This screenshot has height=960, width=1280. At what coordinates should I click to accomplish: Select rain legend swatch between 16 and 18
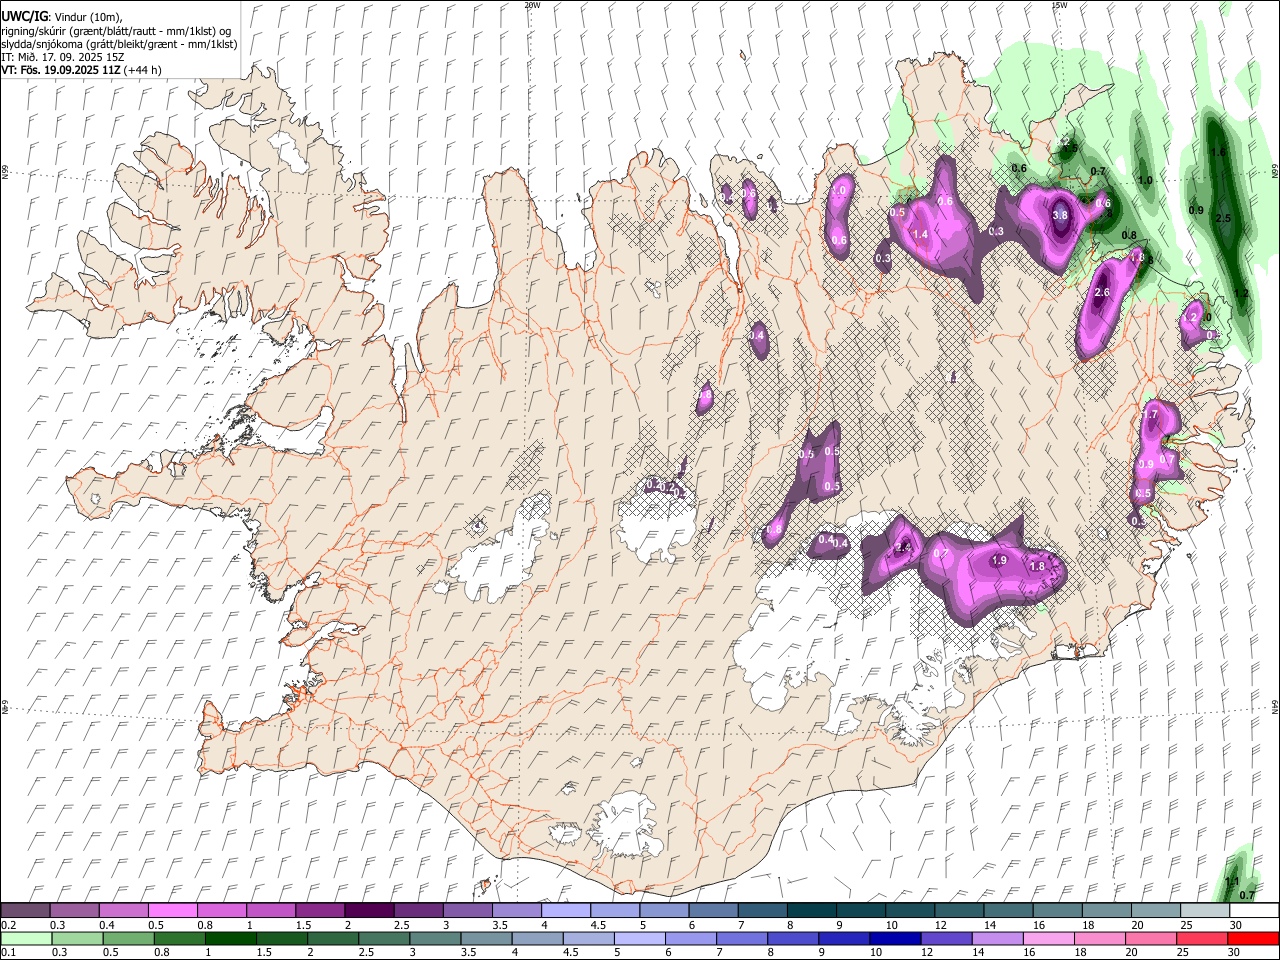pyautogui.click(x=1047, y=938)
